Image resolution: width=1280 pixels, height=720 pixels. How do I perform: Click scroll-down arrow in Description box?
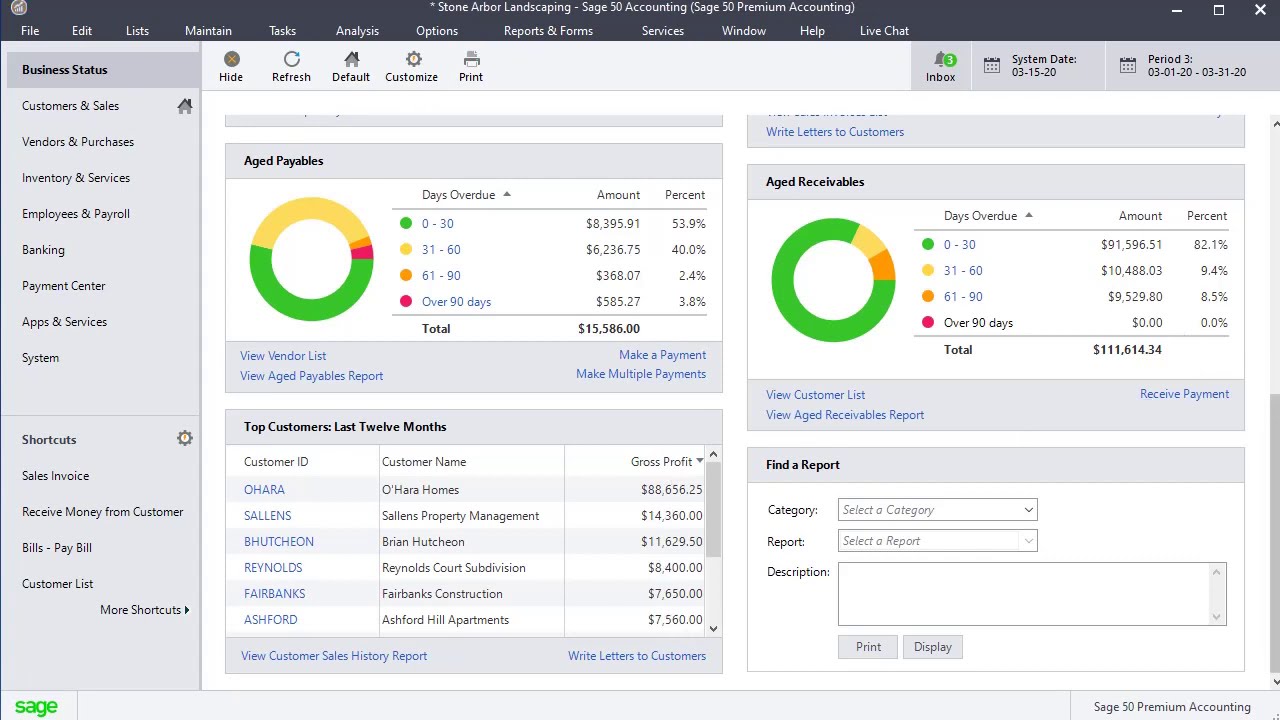[1217, 616]
